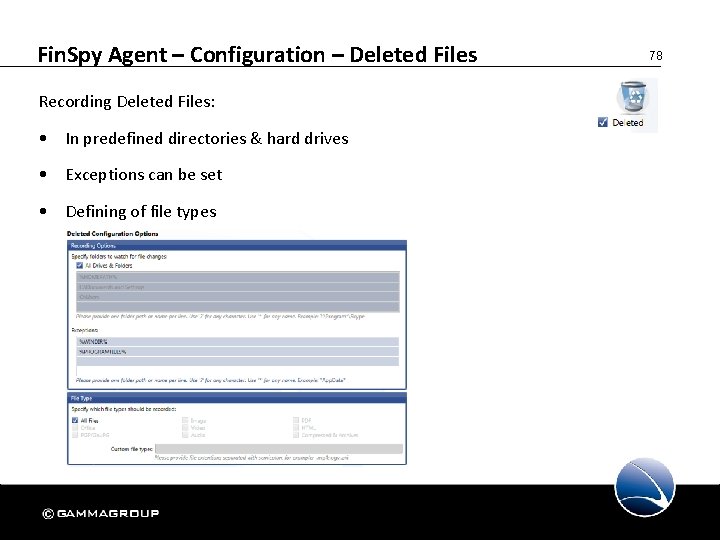Click the Exceptions label
Viewport: 720px width, 540px height.
tap(84, 330)
